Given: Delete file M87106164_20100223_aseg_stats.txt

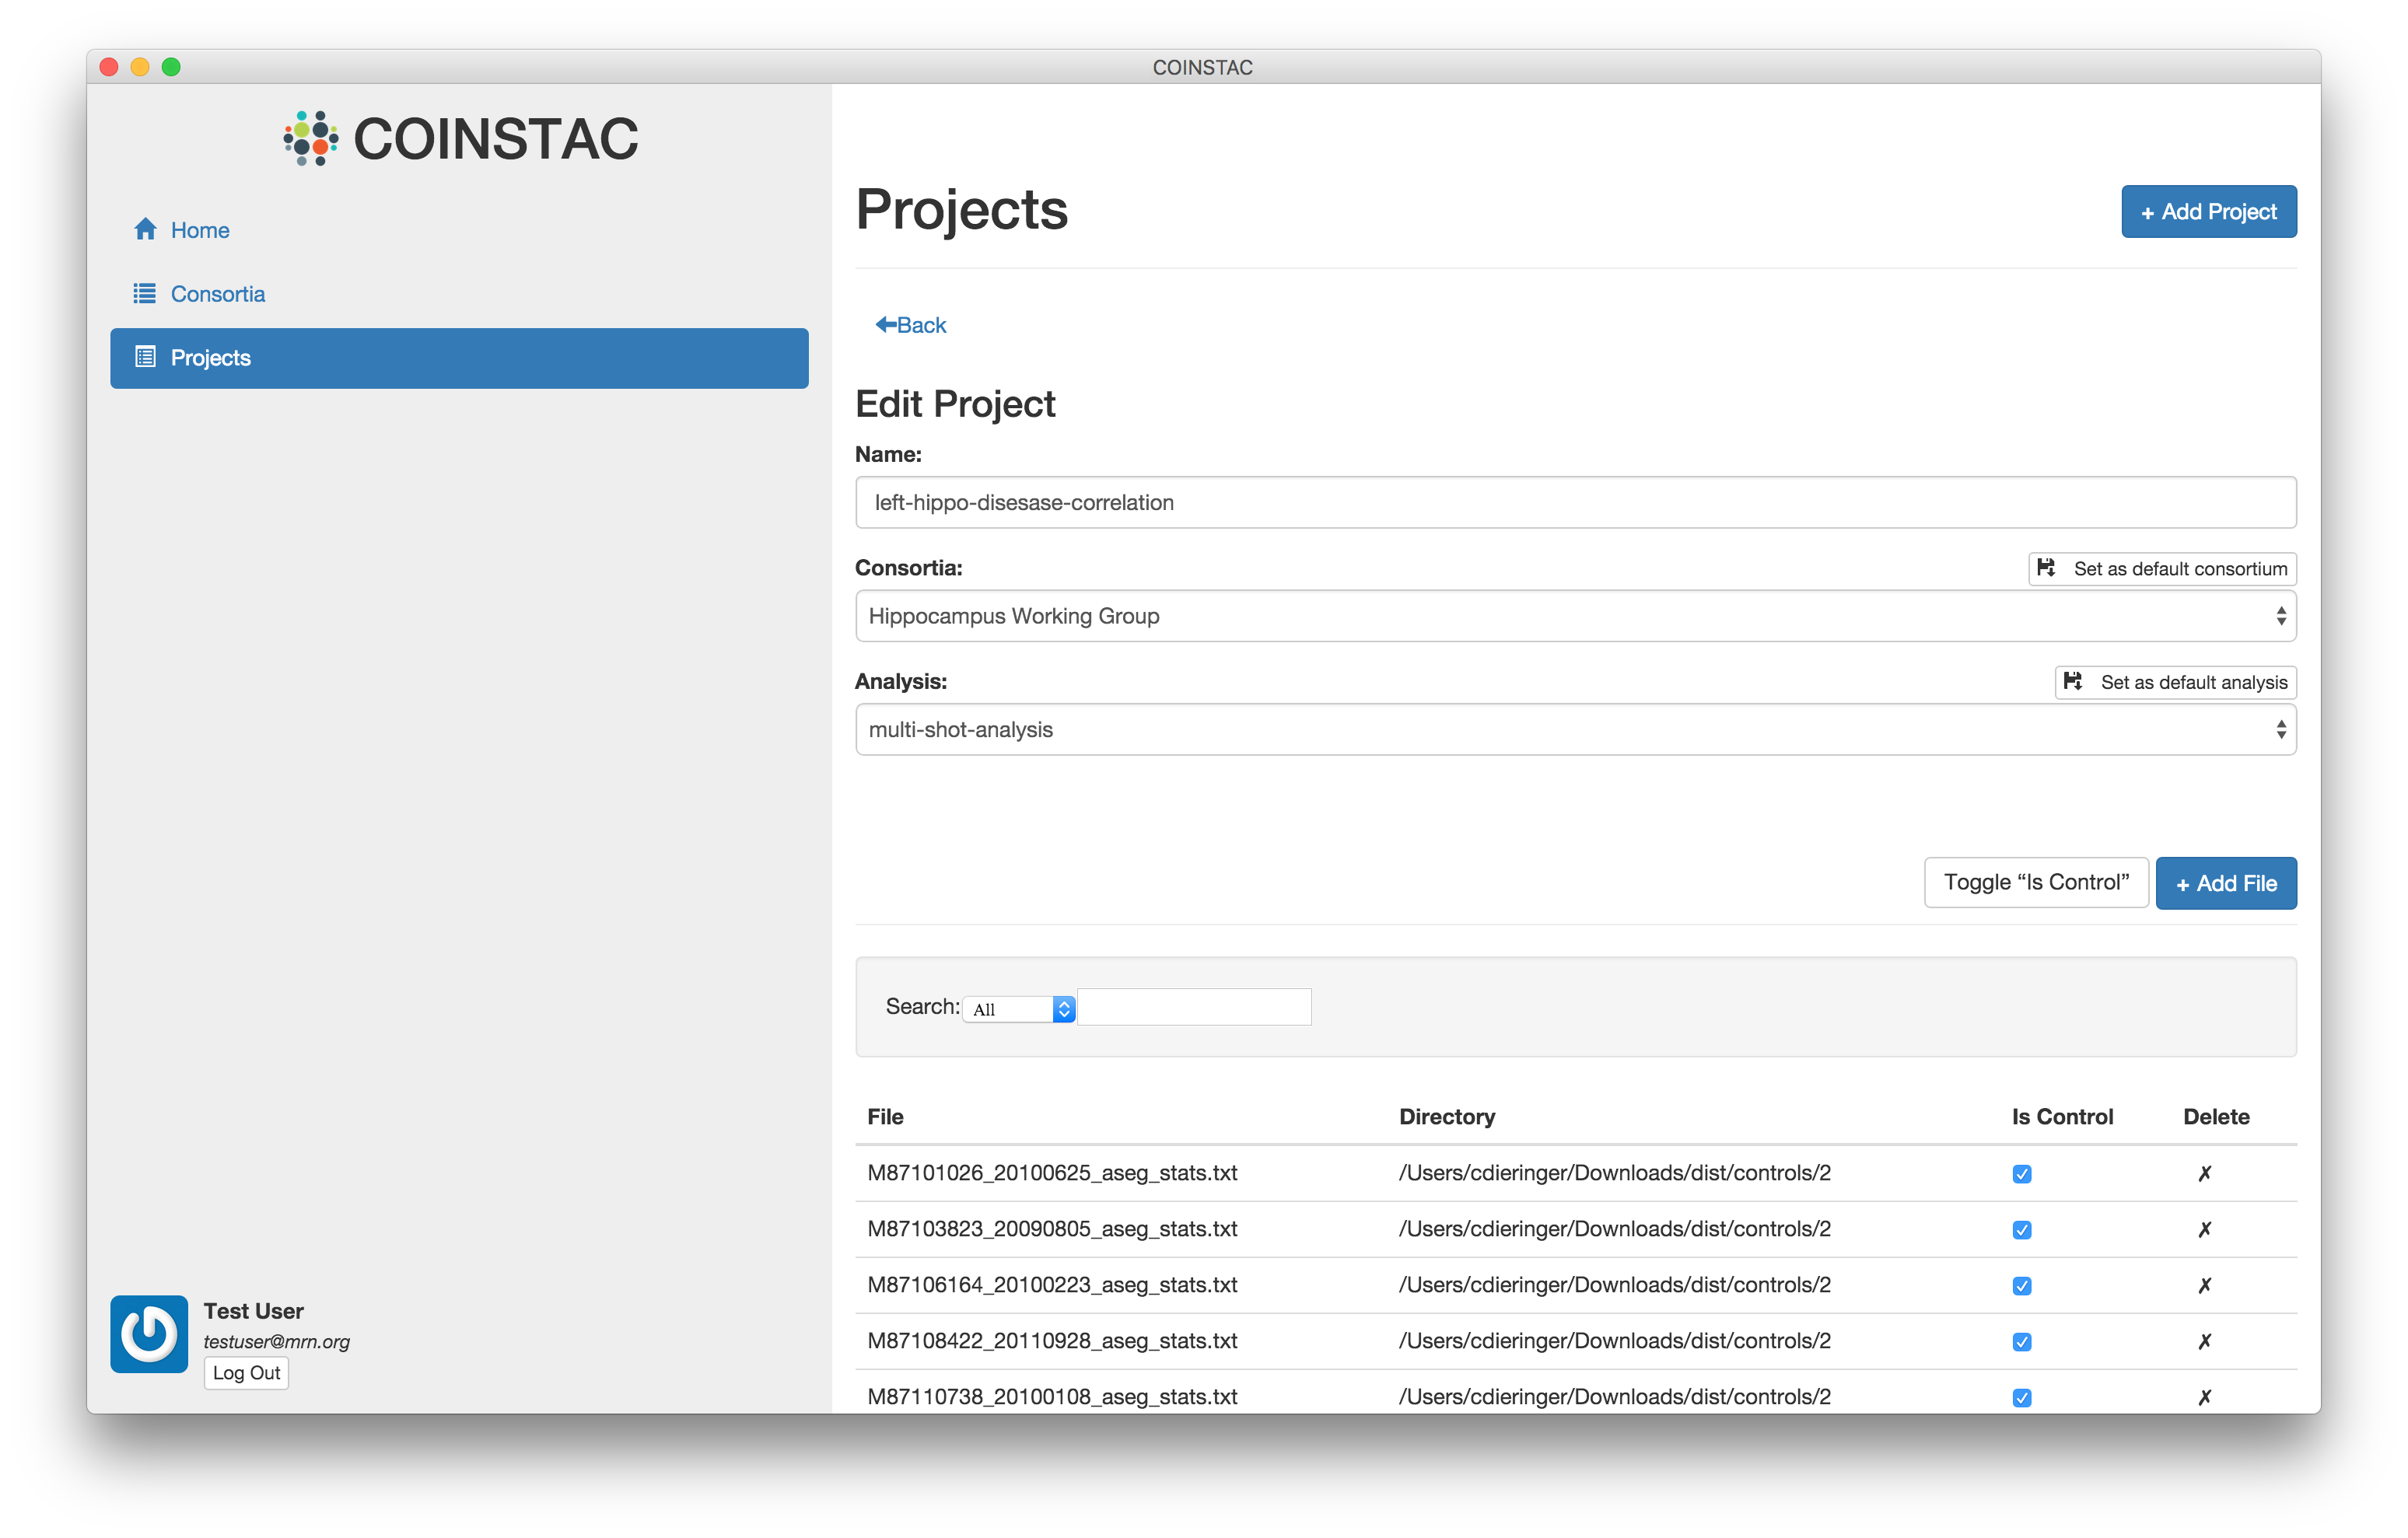Looking at the screenshot, I should pos(2204,1285).
